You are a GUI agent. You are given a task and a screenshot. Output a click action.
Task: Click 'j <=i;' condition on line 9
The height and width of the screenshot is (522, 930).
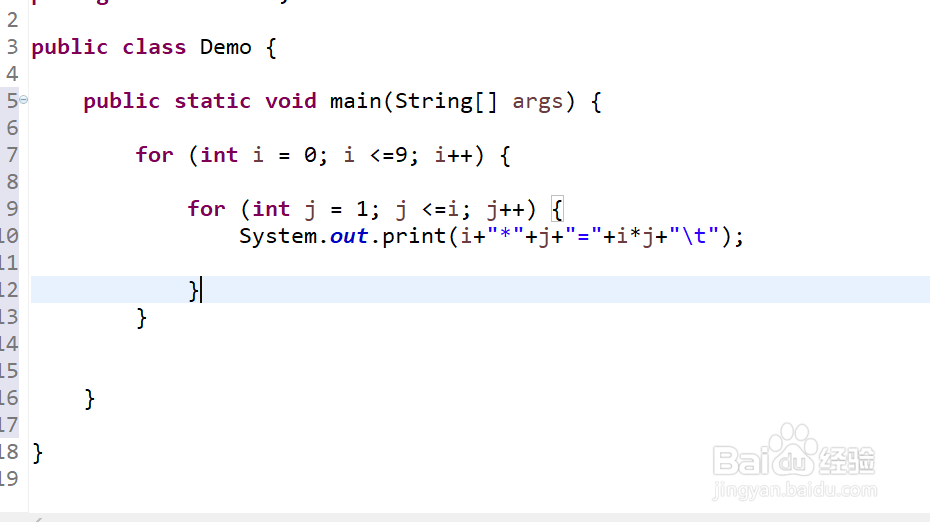pyautogui.click(x=433, y=209)
